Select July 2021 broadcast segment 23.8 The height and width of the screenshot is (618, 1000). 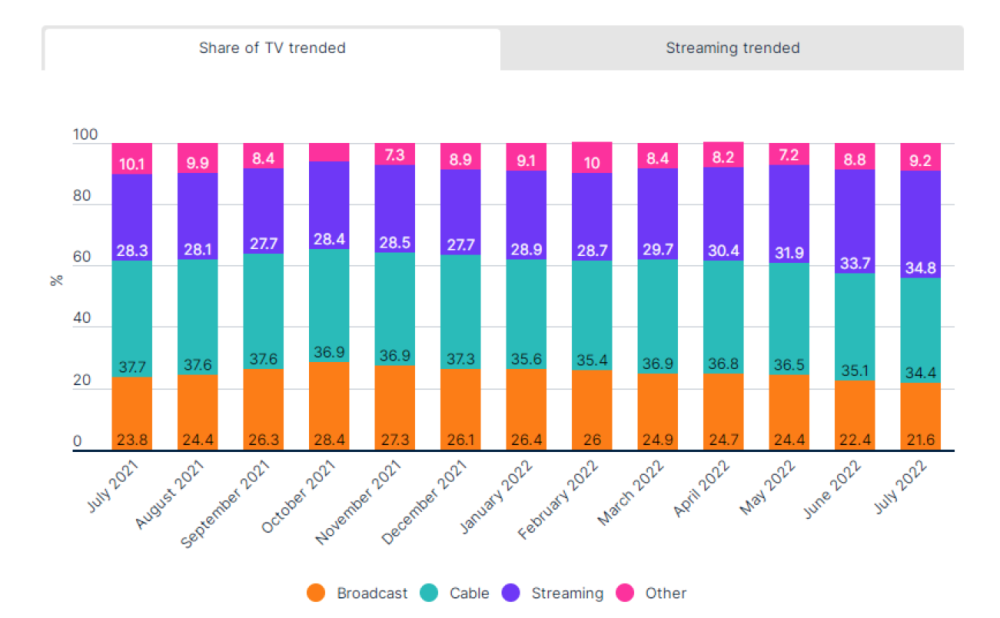pos(132,414)
